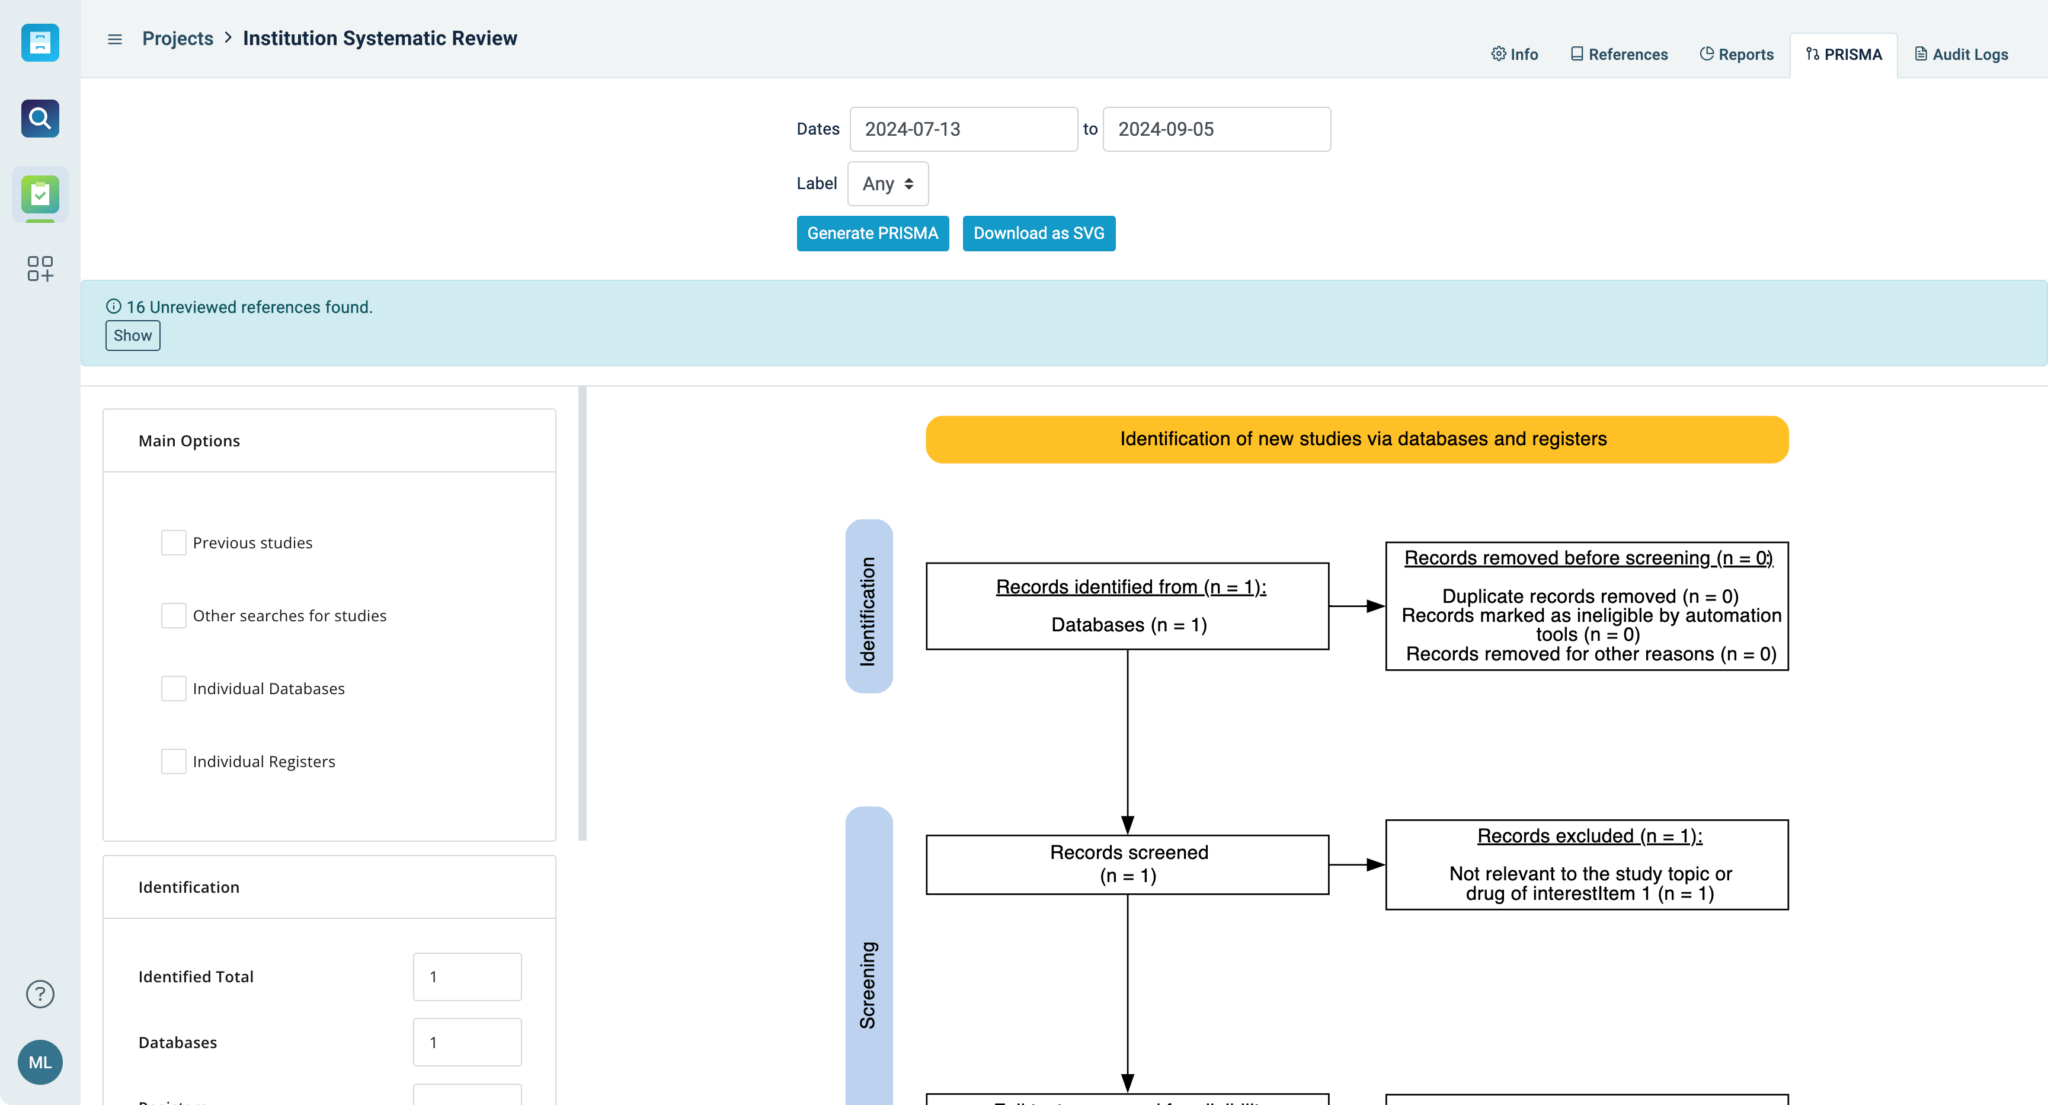Open the Label dropdown set to Any
The image size is (2048, 1105).
[887, 183]
